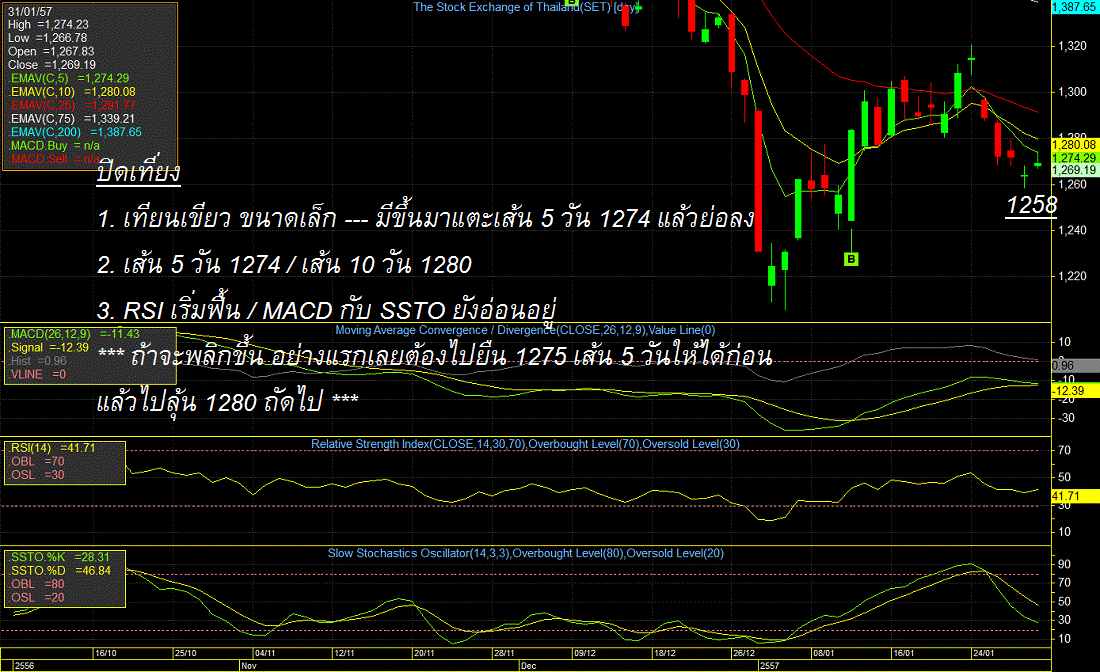Click the MACD(26,12,9) =-11.43 legend line

pos(74,334)
